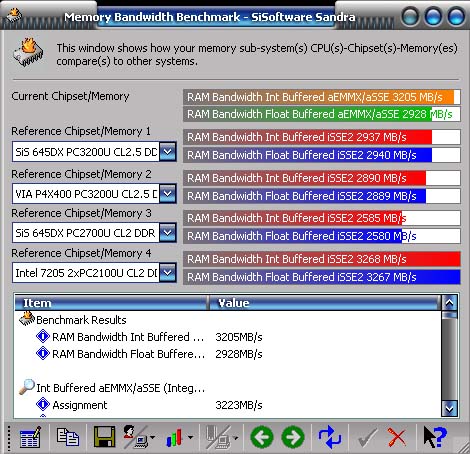
Task: Refresh benchmark using blue cycle arrows icon
Action: [x=329, y=437]
